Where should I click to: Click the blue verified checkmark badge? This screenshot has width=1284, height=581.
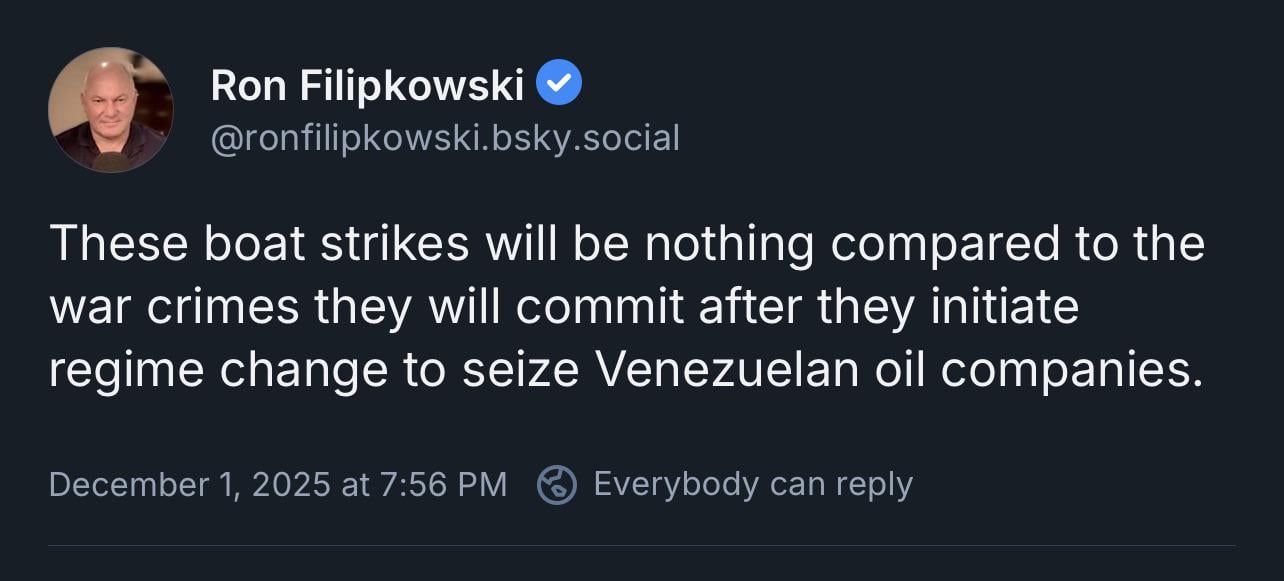[559, 86]
